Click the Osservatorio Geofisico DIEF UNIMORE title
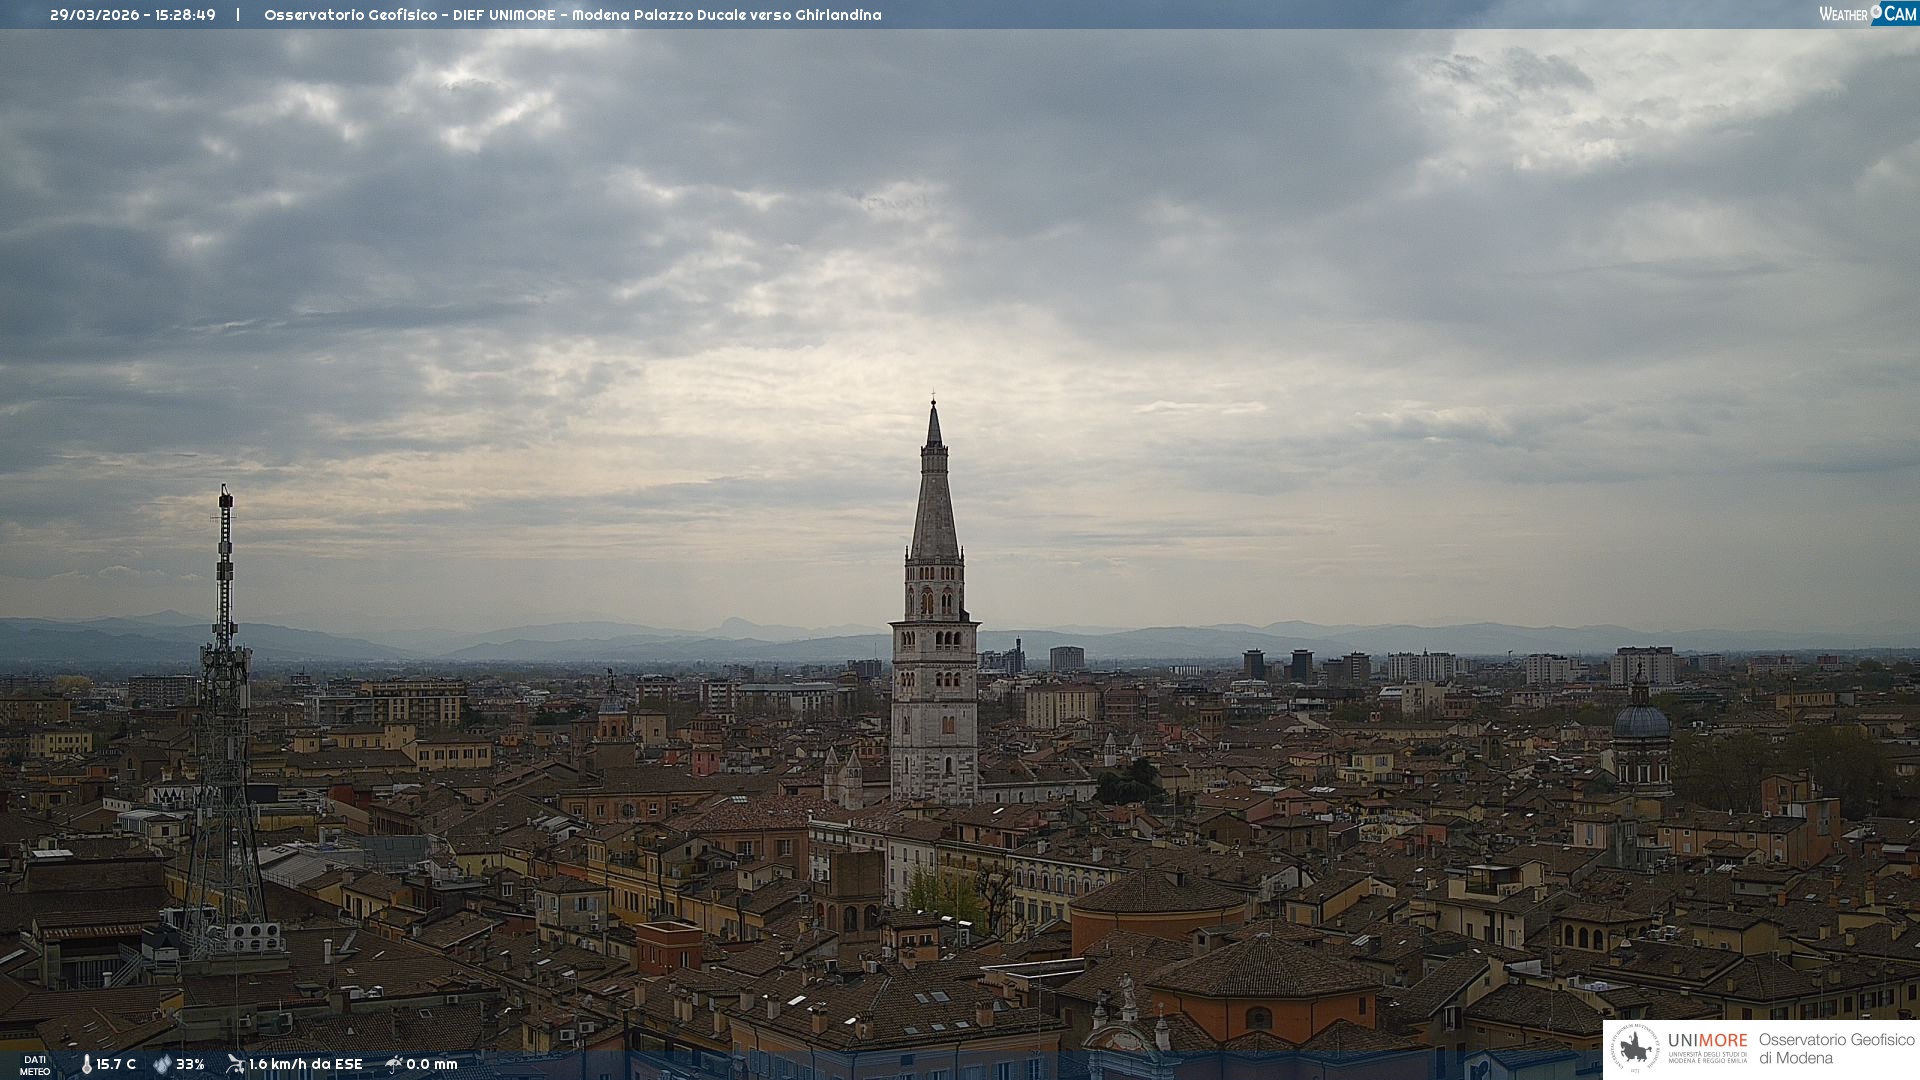 [572, 15]
